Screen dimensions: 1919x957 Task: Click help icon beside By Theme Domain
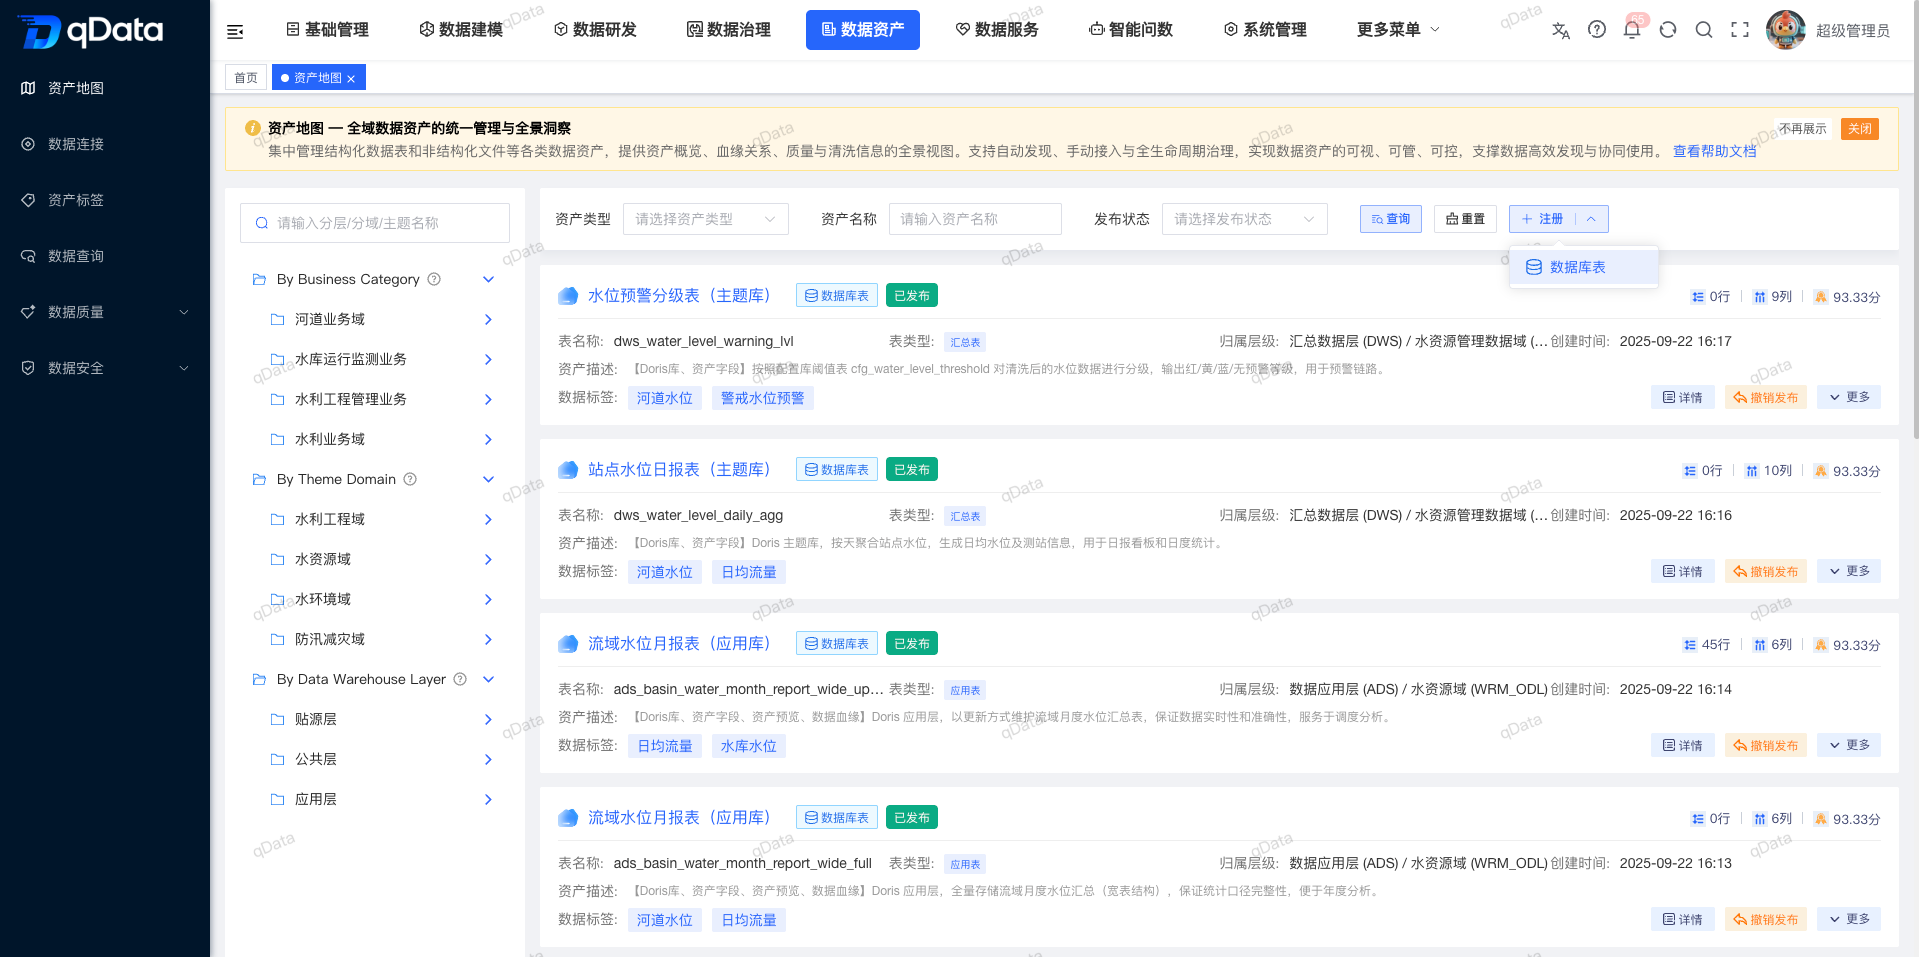tap(410, 479)
